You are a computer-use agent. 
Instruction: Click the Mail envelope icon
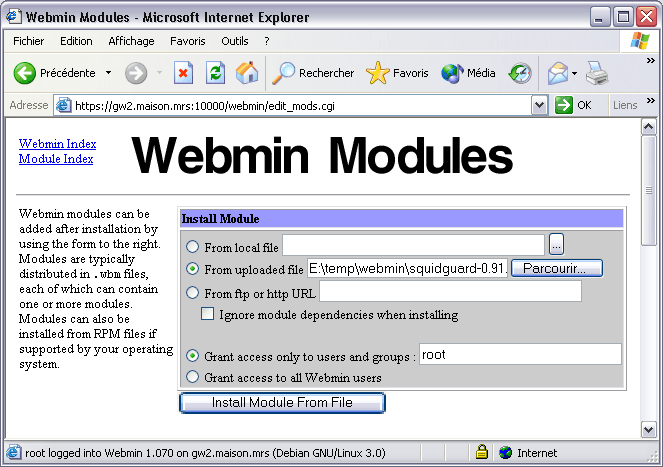click(x=558, y=73)
